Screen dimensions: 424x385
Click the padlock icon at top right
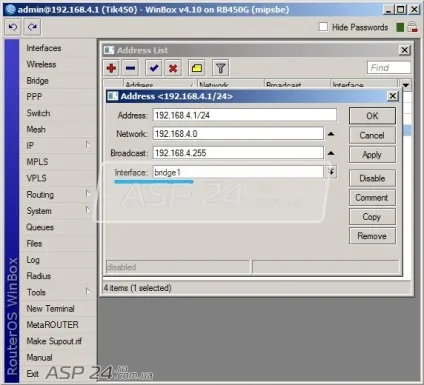412,27
